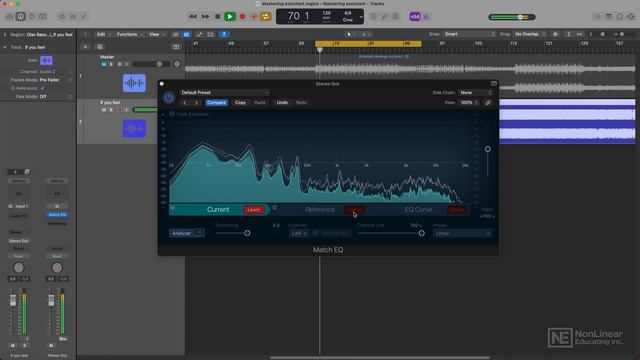This screenshot has height=360, width=640.
Task: Open the Editors pencil icon
Action: 84,17
